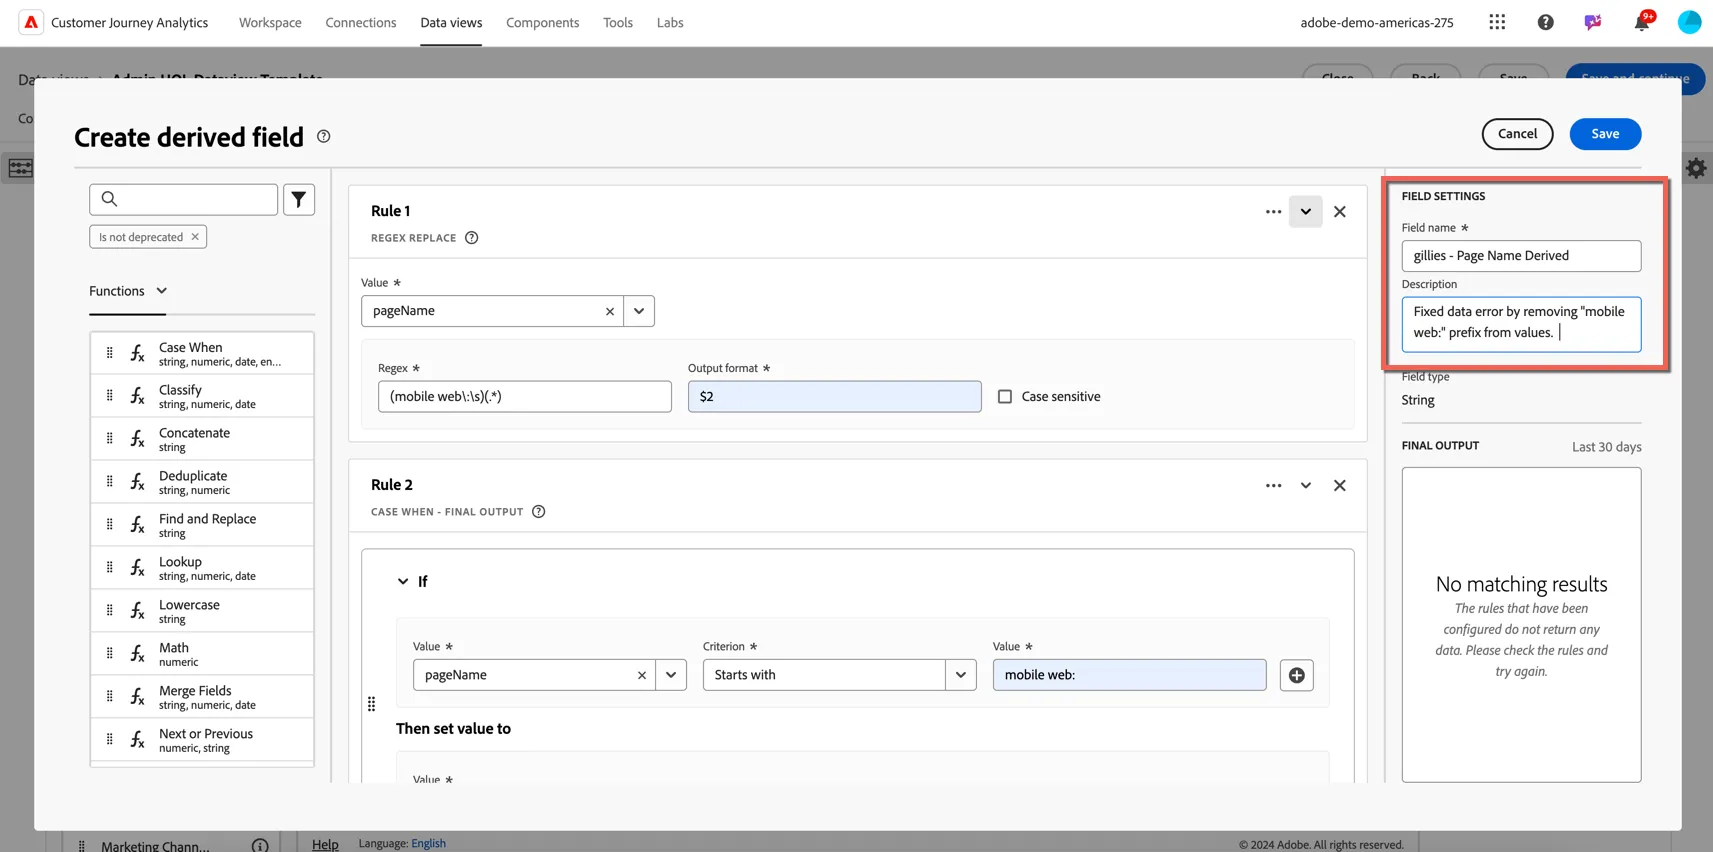This screenshot has height=852, width=1713.
Task: Open the purple feedback chat icon
Action: [1593, 22]
